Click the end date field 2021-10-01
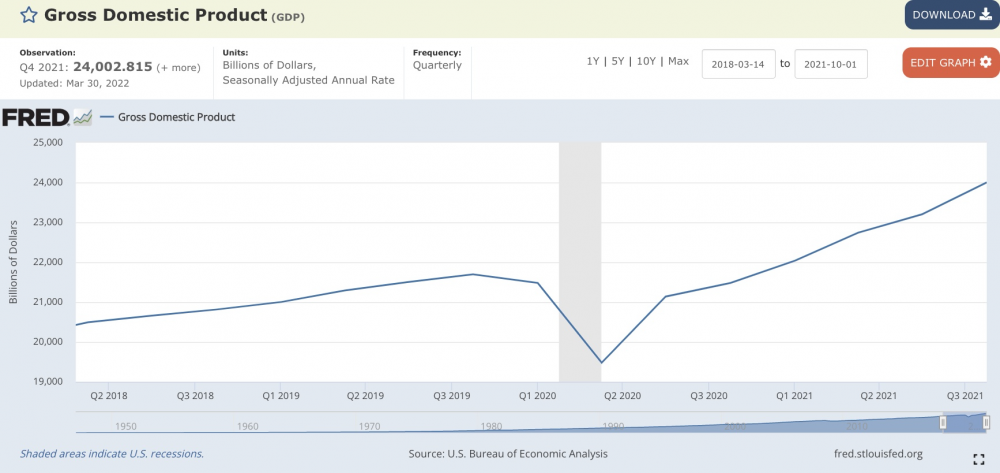1000x473 pixels. point(831,64)
